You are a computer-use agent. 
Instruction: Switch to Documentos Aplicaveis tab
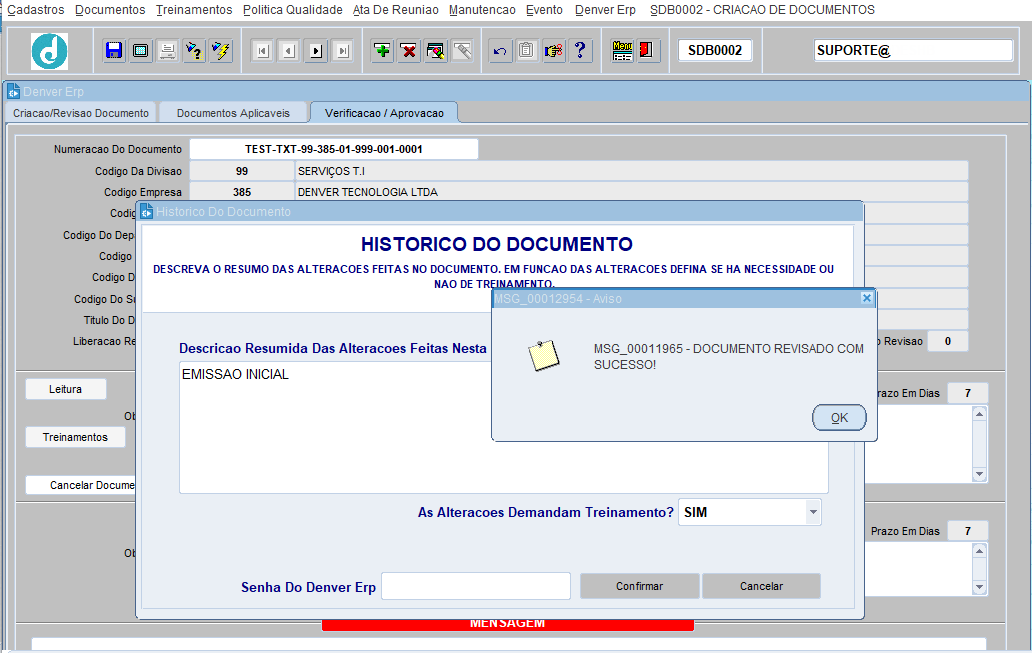pos(233,113)
